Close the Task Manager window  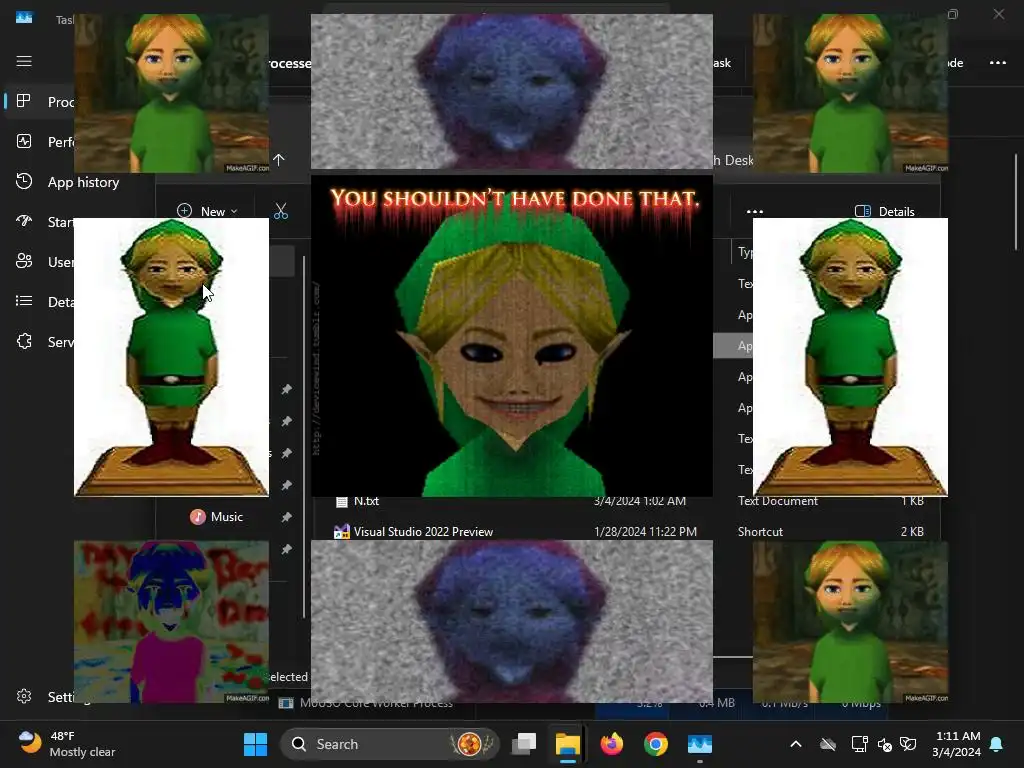(x=999, y=14)
